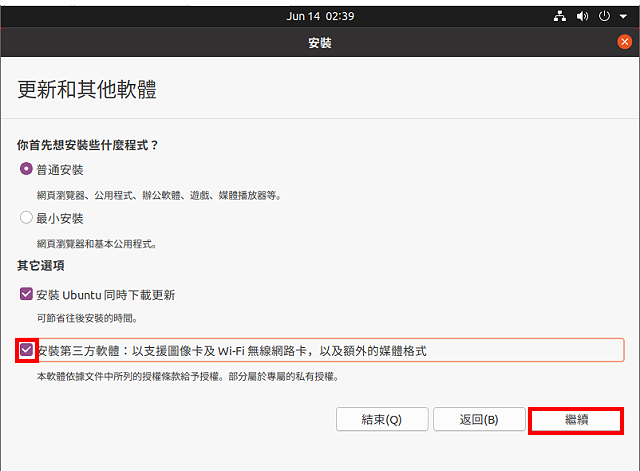Click the 結束(Q) button
The width and height of the screenshot is (640, 471).
pyautogui.click(x=382, y=420)
